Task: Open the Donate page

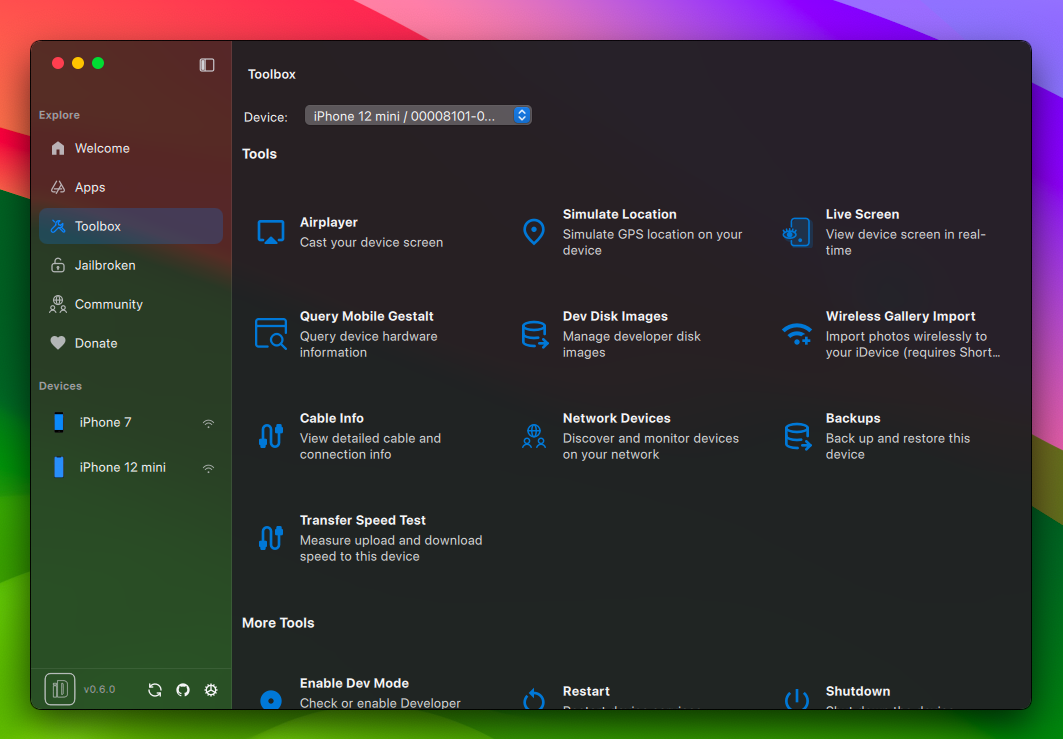Action: coord(131,343)
